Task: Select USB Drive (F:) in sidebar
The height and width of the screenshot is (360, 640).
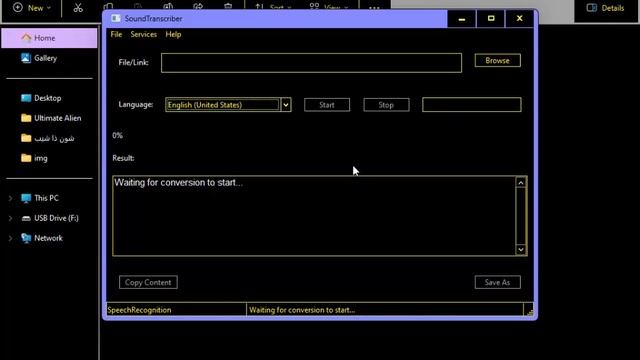Action: (49, 218)
